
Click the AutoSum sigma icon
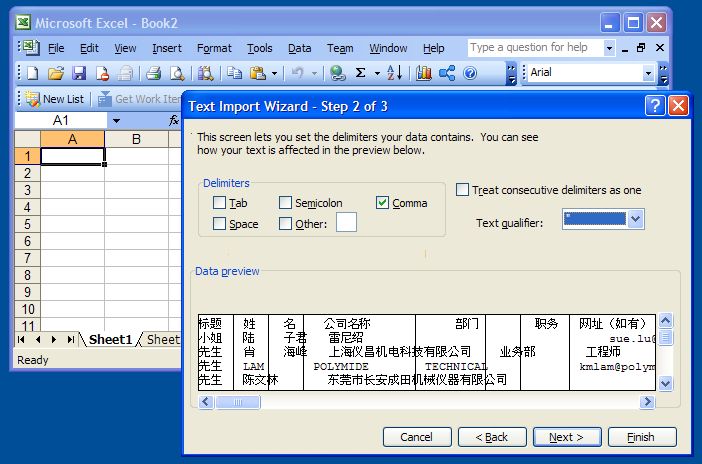[x=361, y=73]
